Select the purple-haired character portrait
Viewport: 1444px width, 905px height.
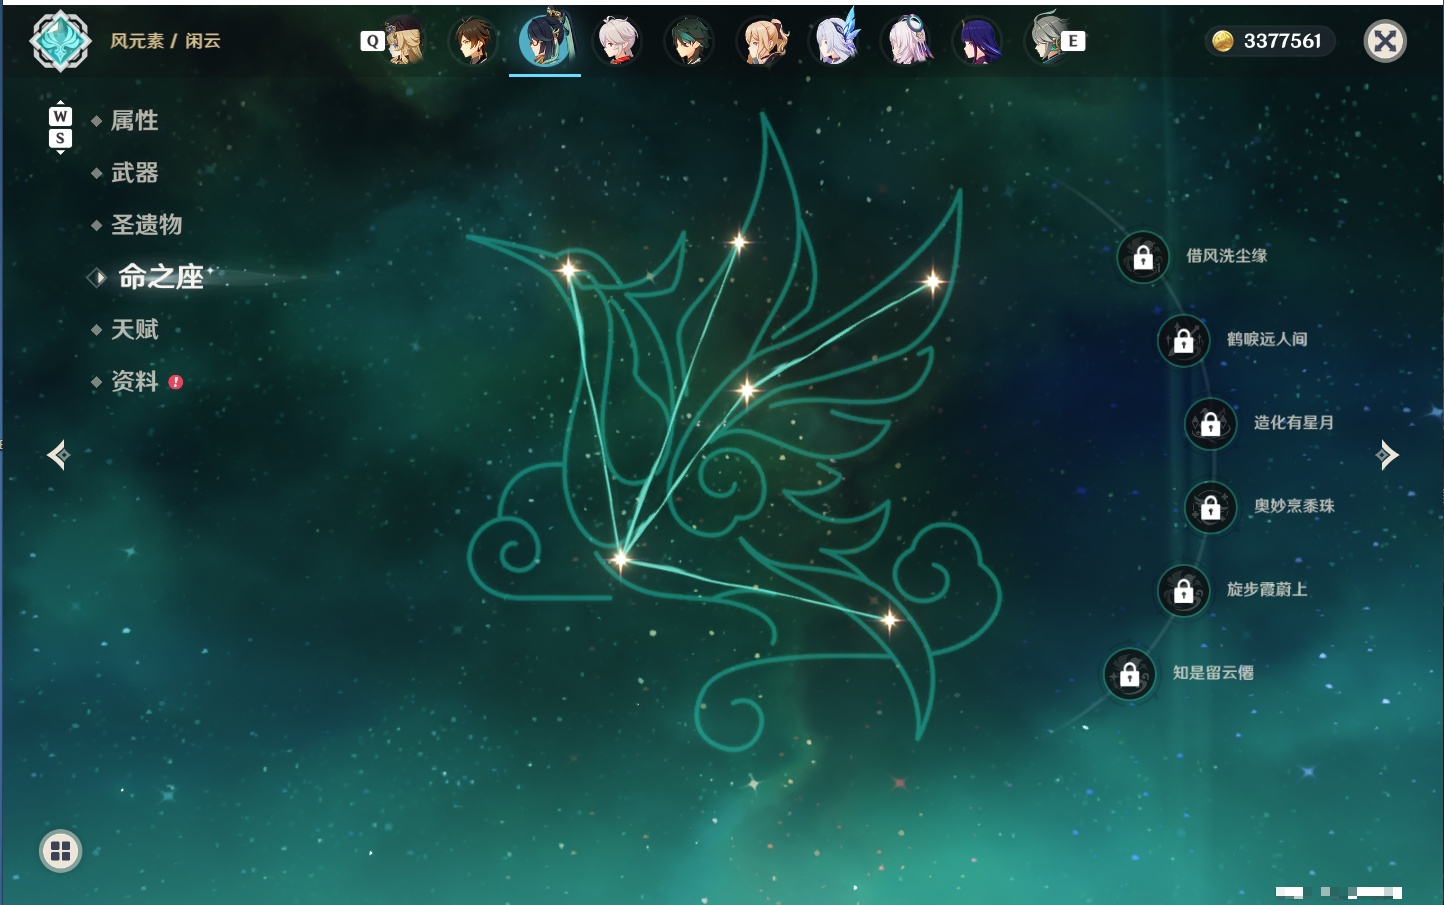[x=978, y=41]
